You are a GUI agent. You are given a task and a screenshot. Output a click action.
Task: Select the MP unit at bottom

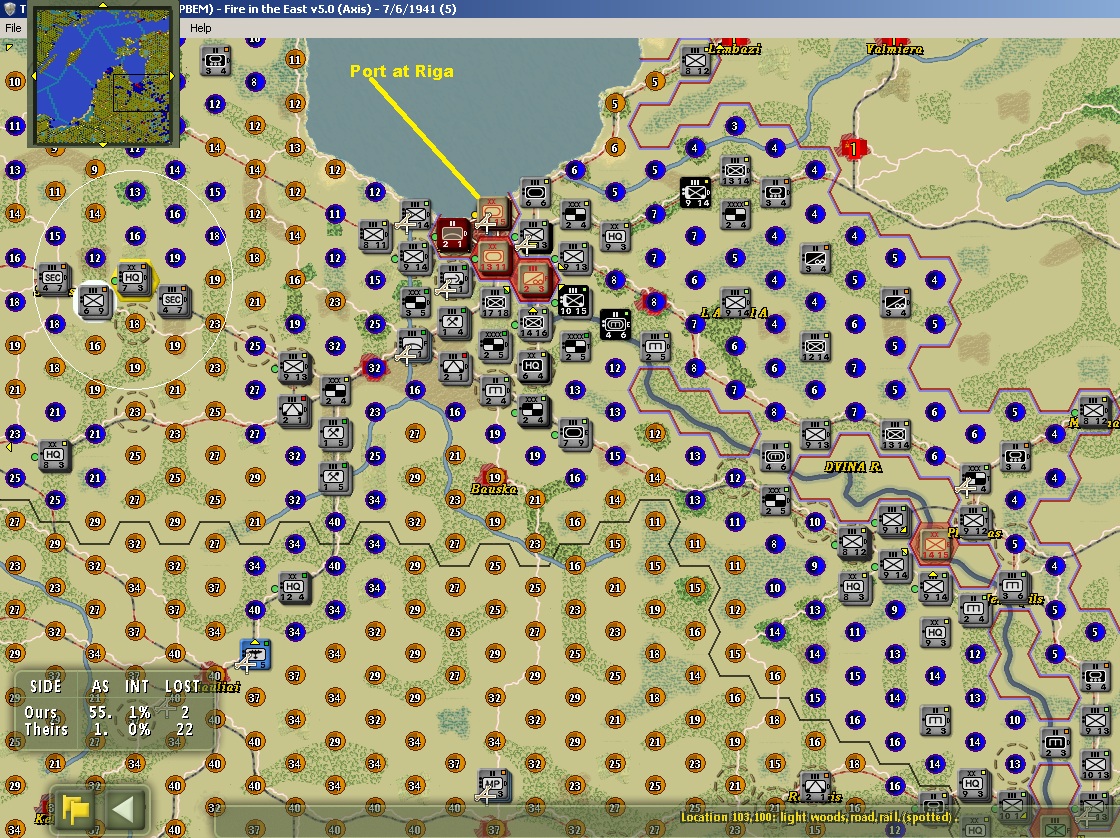tap(493, 785)
